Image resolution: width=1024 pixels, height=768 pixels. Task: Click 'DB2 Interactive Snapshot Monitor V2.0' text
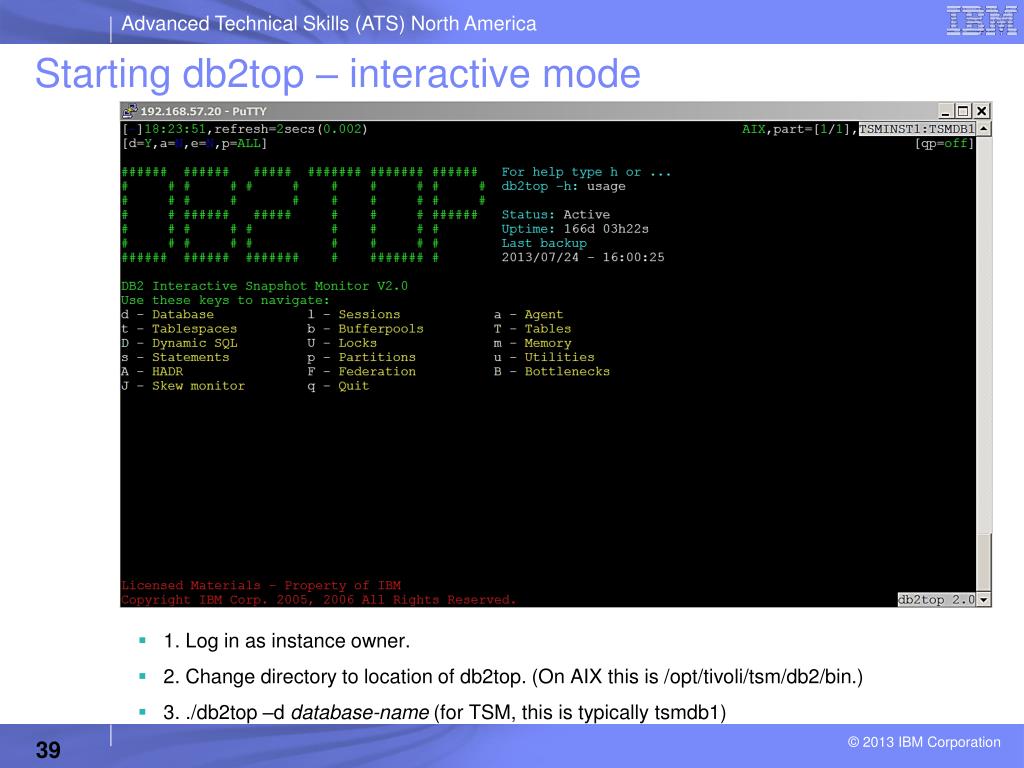click(x=264, y=286)
